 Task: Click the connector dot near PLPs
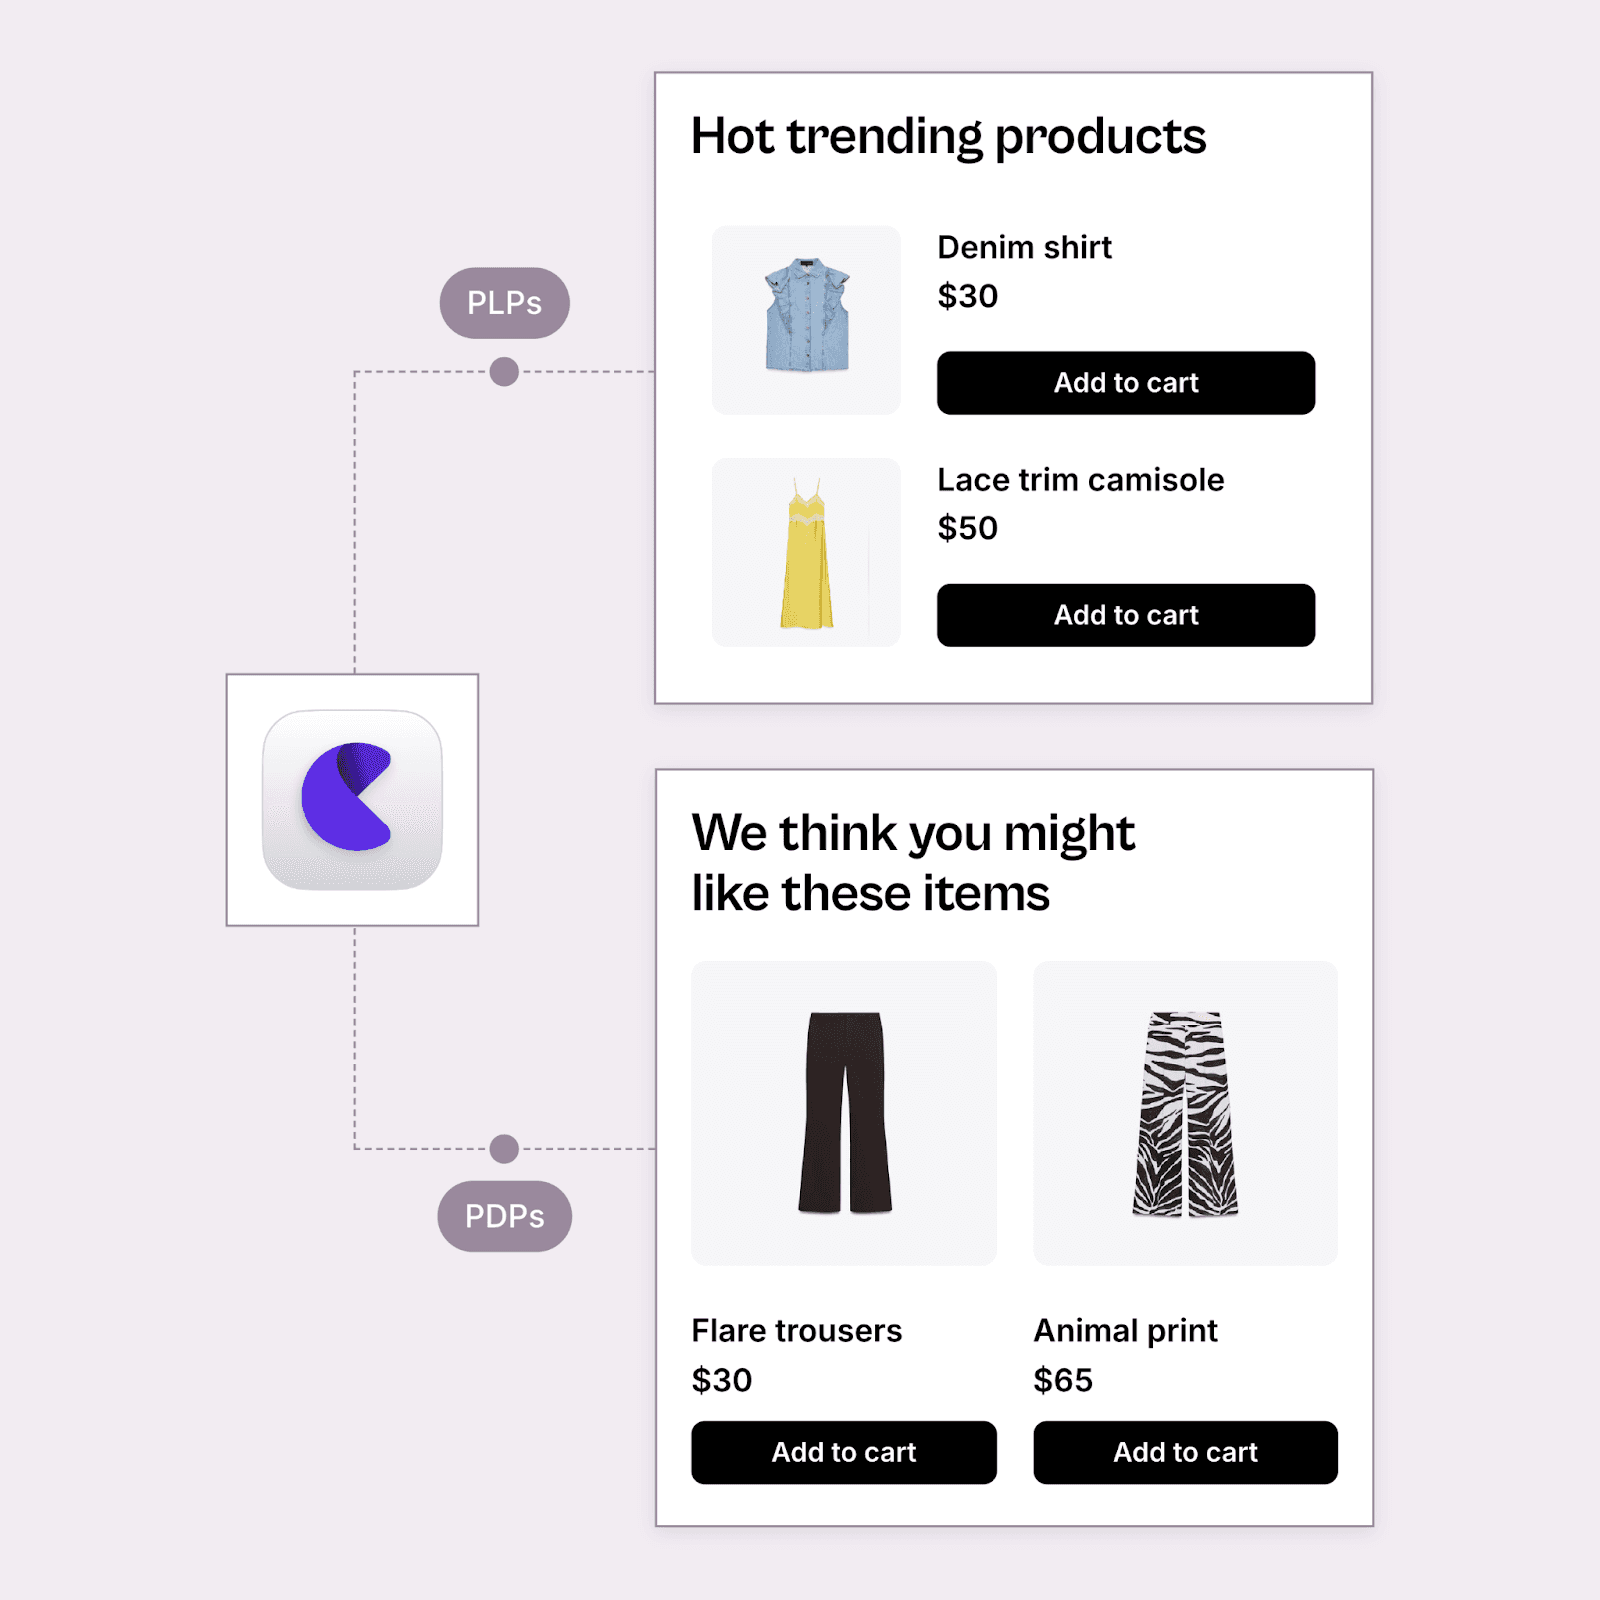click(504, 372)
